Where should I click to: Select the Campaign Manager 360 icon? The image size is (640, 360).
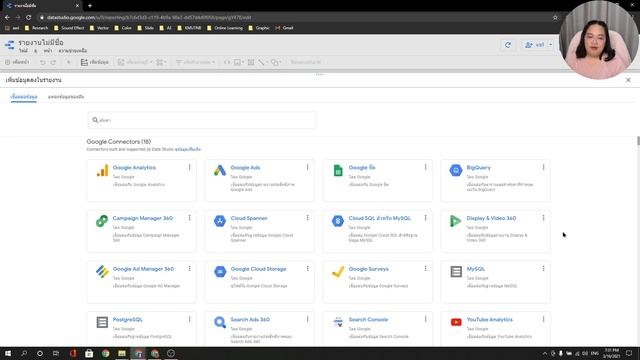(102, 221)
